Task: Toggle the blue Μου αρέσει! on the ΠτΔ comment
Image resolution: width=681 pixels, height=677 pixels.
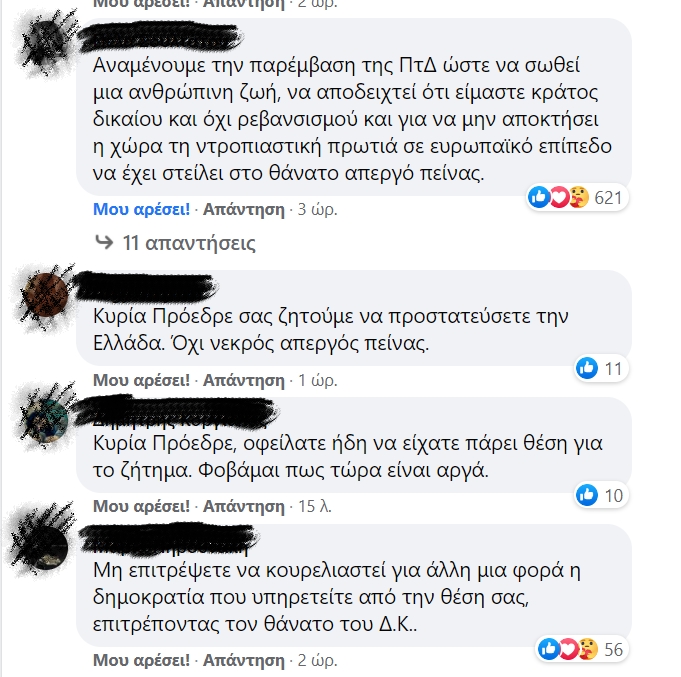Action: 142,209
